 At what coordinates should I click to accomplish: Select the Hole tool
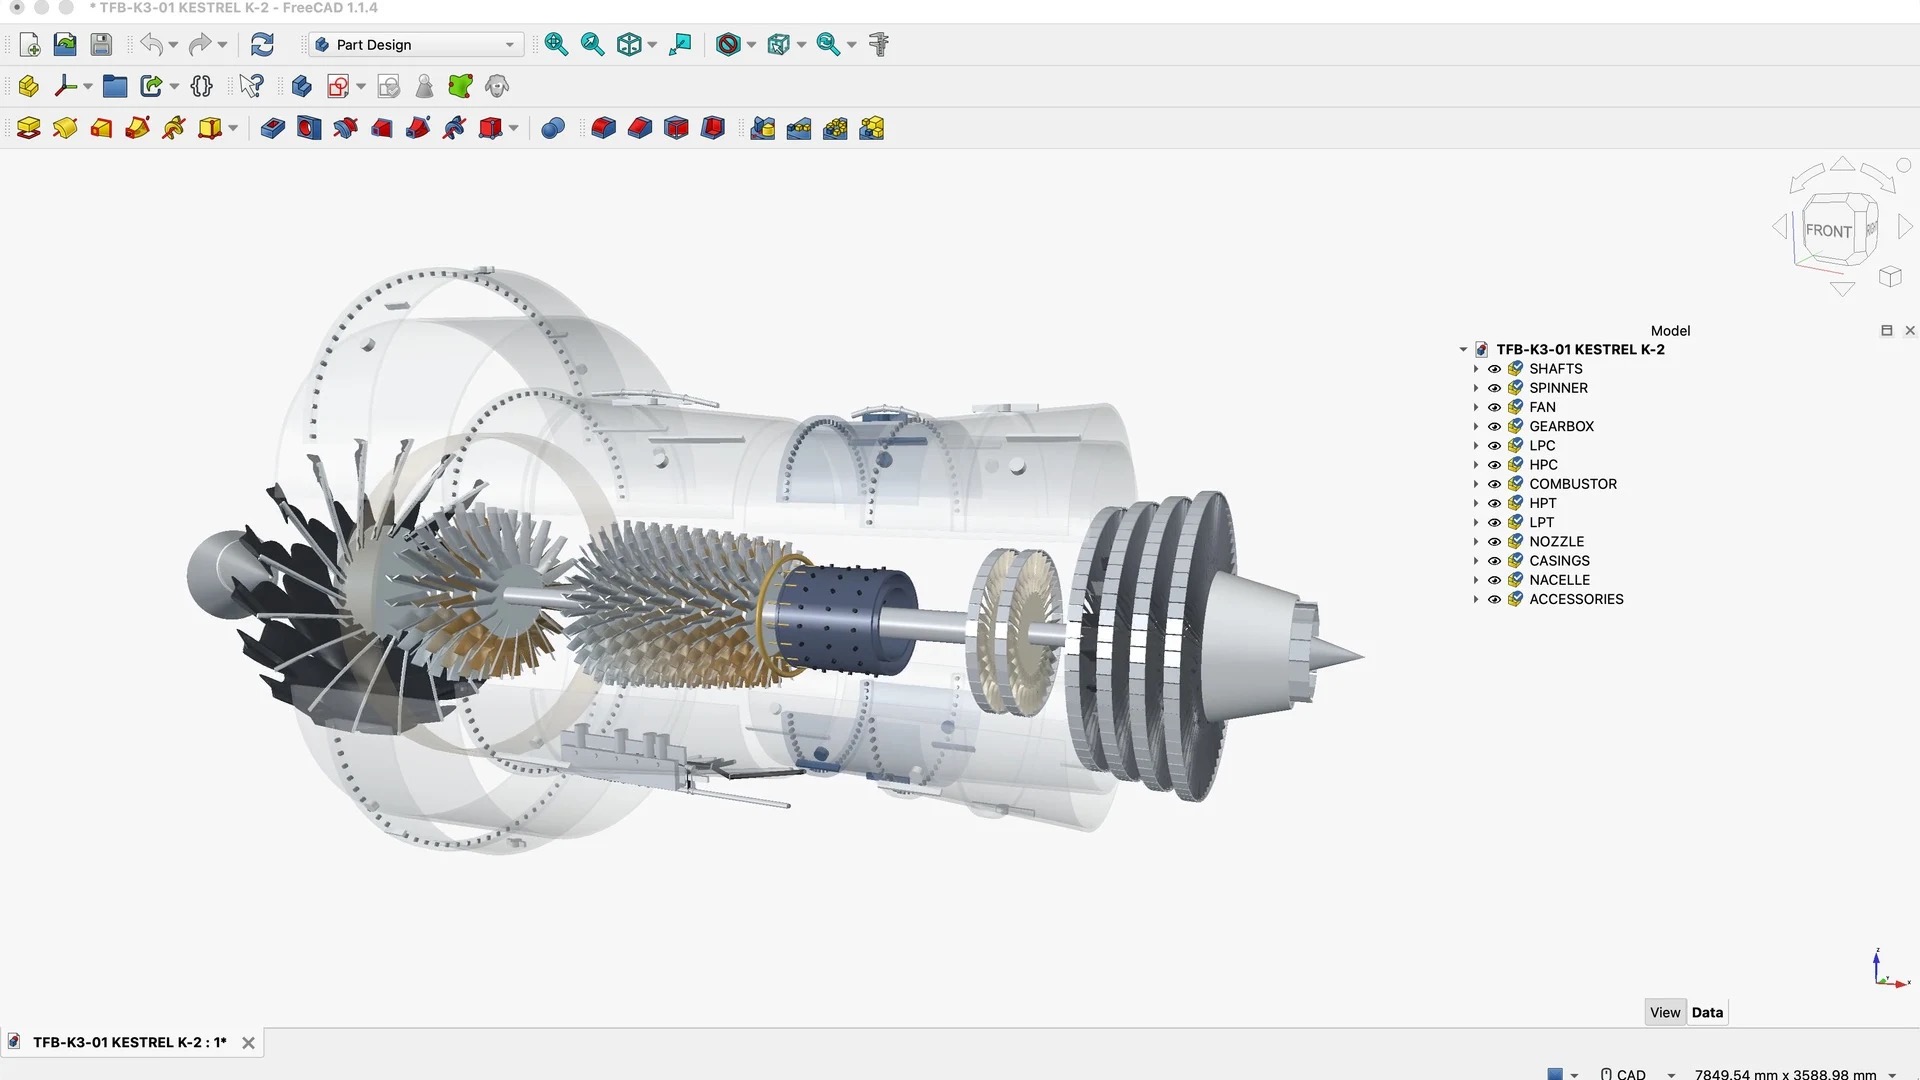[x=309, y=129]
